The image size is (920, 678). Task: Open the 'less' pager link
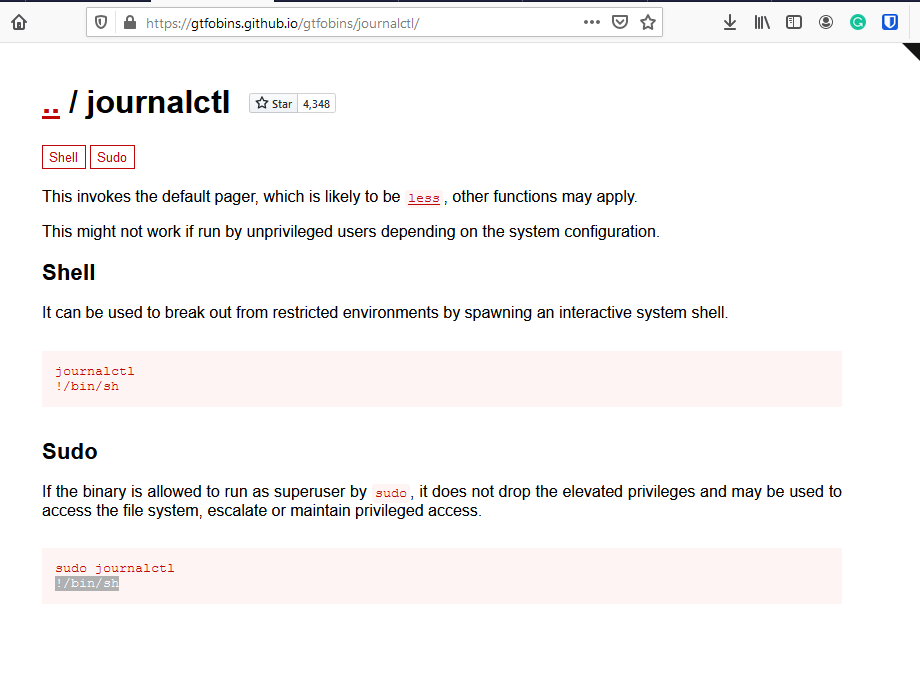click(424, 198)
